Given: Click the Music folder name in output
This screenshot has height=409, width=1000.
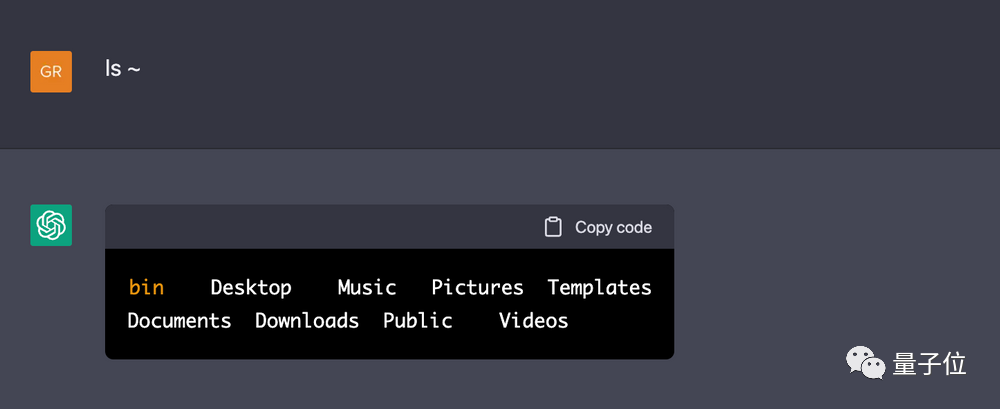Looking at the screenshot, I should (367, 288).
